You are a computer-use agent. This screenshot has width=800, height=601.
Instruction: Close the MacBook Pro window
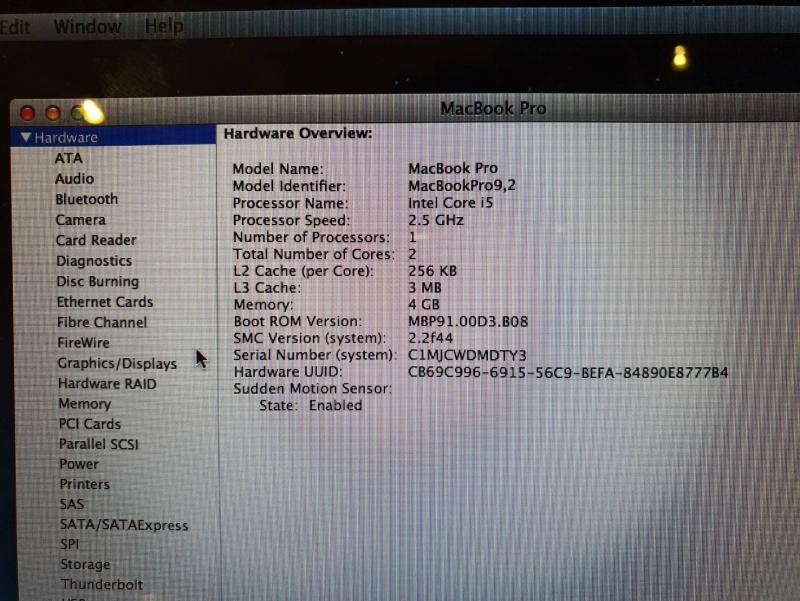coord(28,113)
